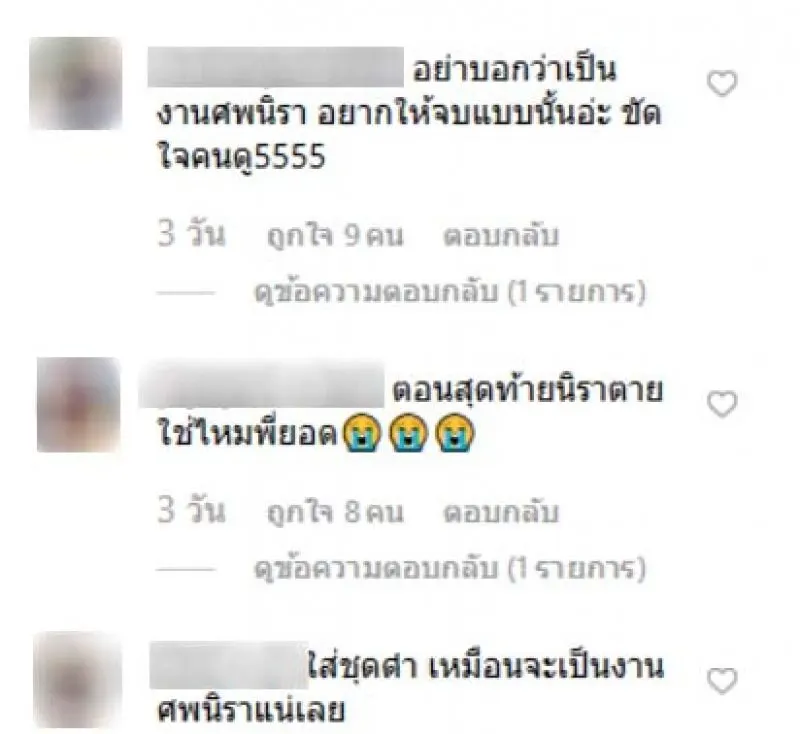Tap the heart beside the "ตอนสุดท้ายนิราตาย" comment
Image resolution: width=800 pixels, height=734 pixels.
click(x=722, y=404)
